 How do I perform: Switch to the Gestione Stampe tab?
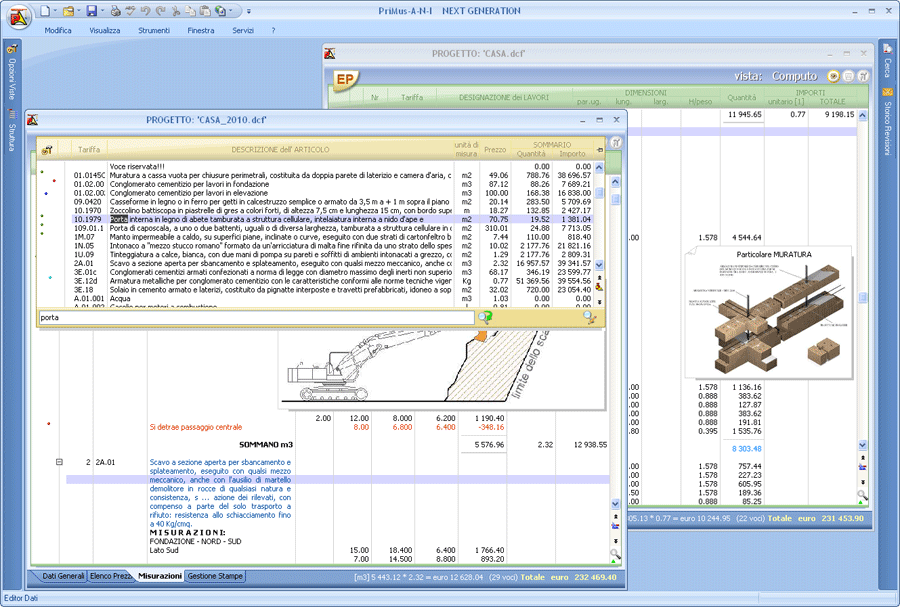tap(215, 577)
